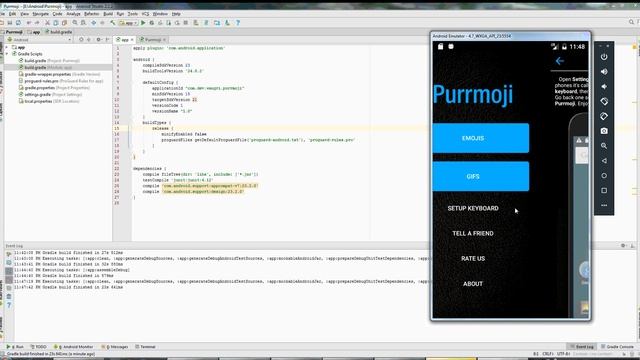Select gradle-wrapper.properties in project tree
Viewport: 640px width, 360px height.
(59, 74)
